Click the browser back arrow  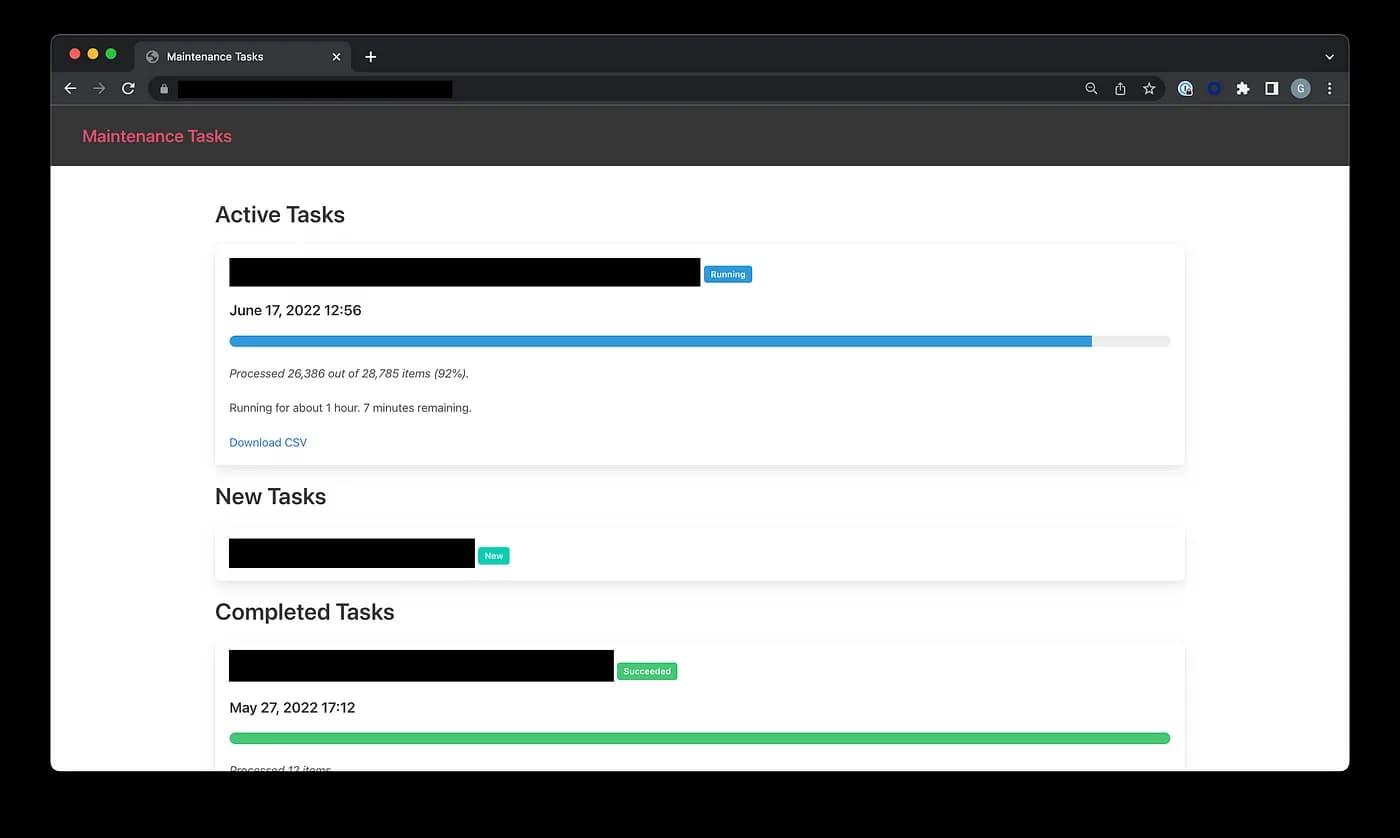tap(70, 88)
